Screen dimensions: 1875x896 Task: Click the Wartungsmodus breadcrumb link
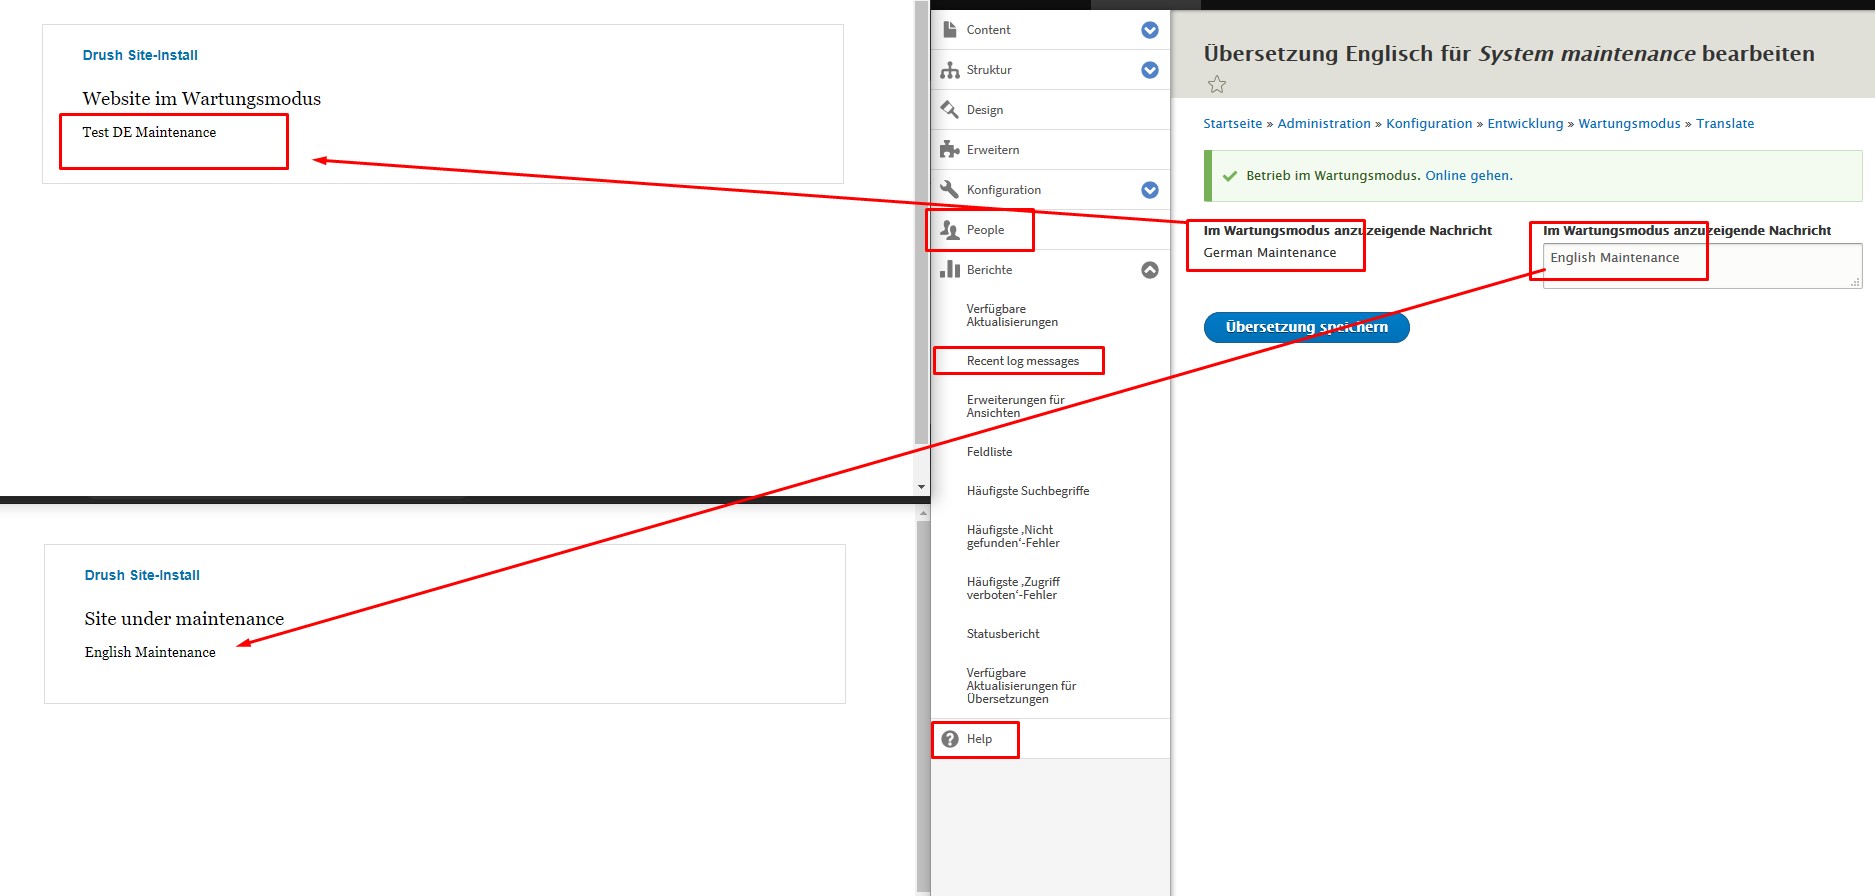click(1629, 124)
